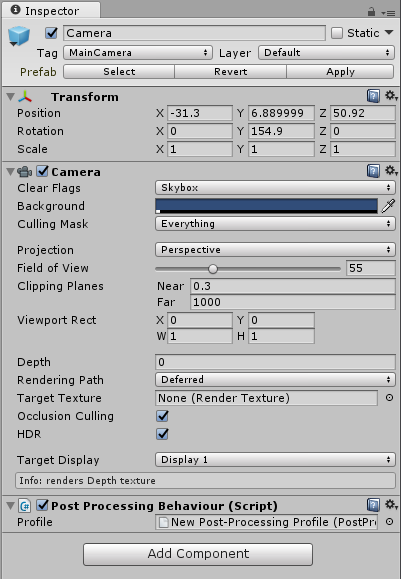The image size is (401, 579).
Task: Disable the Post Processing Behaviour script checkbox
Action: pyautogui.click(x=42, y=505)
